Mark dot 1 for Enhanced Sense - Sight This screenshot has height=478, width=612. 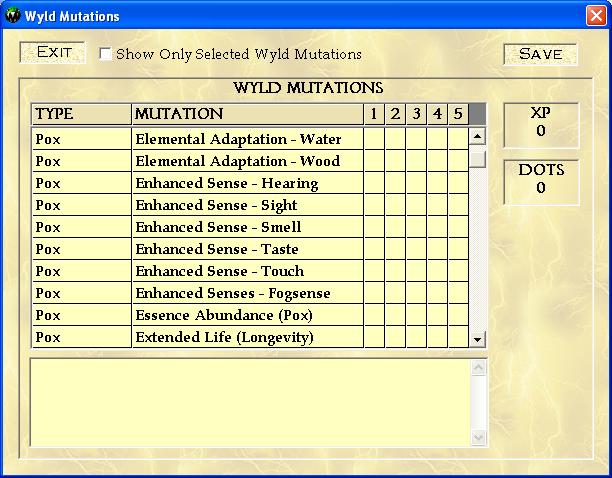tap(374, 205)
